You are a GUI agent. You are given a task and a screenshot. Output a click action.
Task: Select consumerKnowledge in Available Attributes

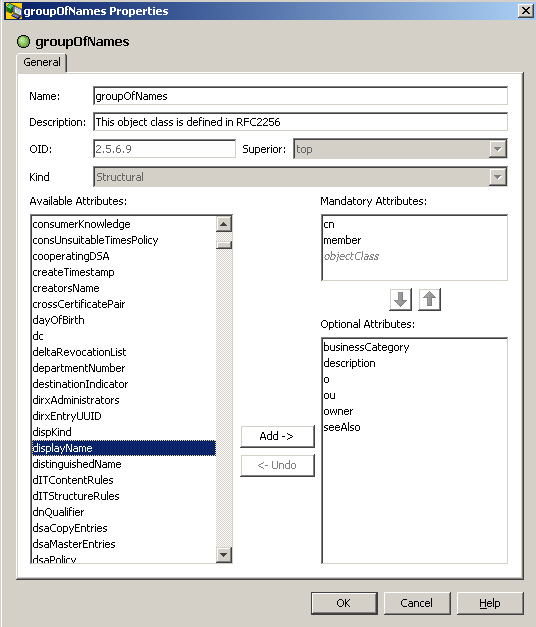point(124,224)
